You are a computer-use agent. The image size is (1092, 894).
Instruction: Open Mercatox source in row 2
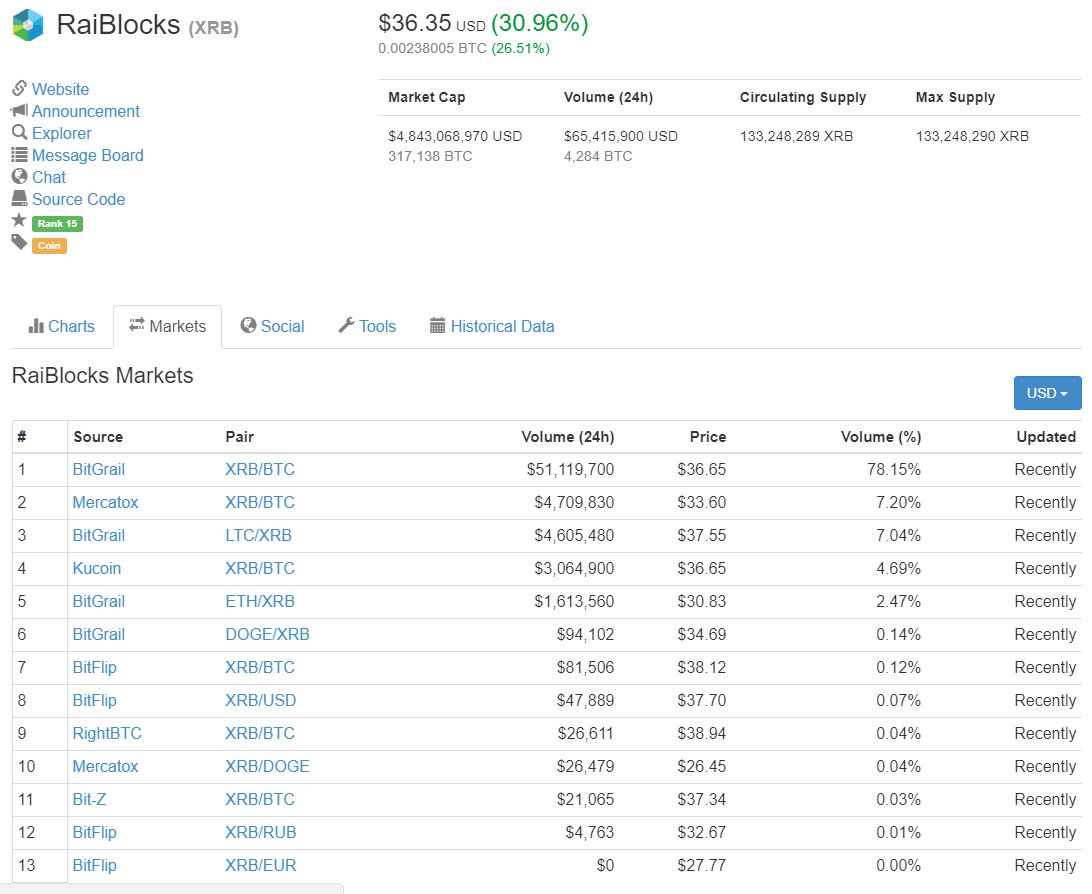click(106, 502)
